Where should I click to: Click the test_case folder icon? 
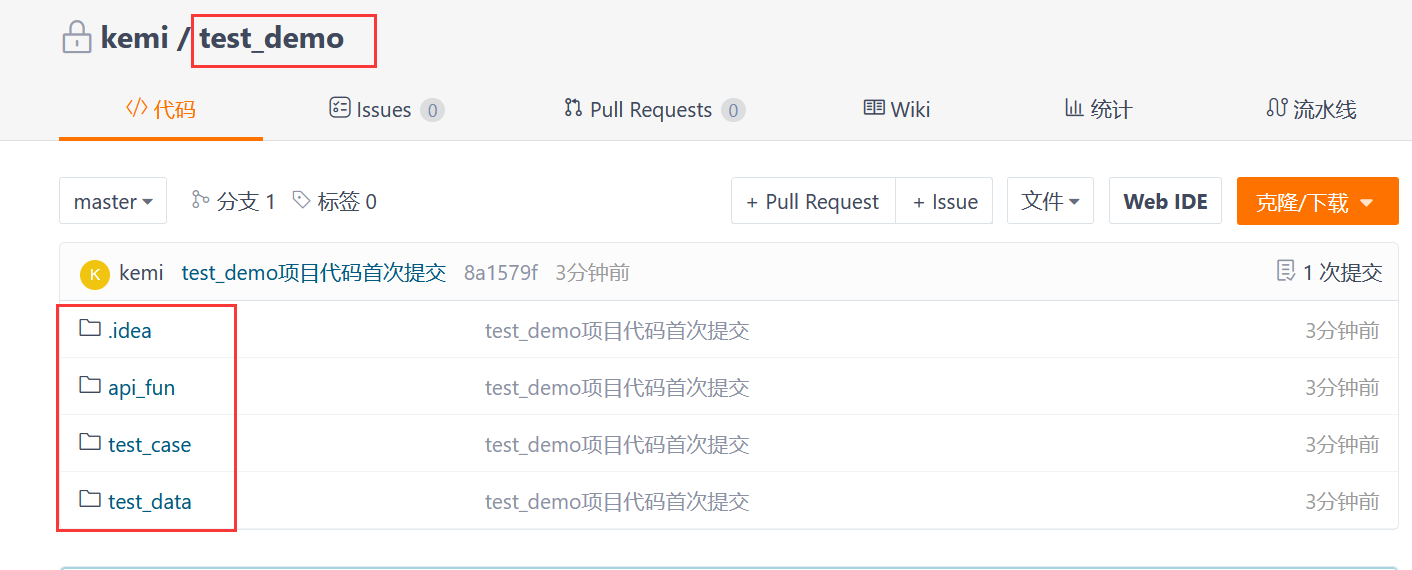click(x=90, y=443)
